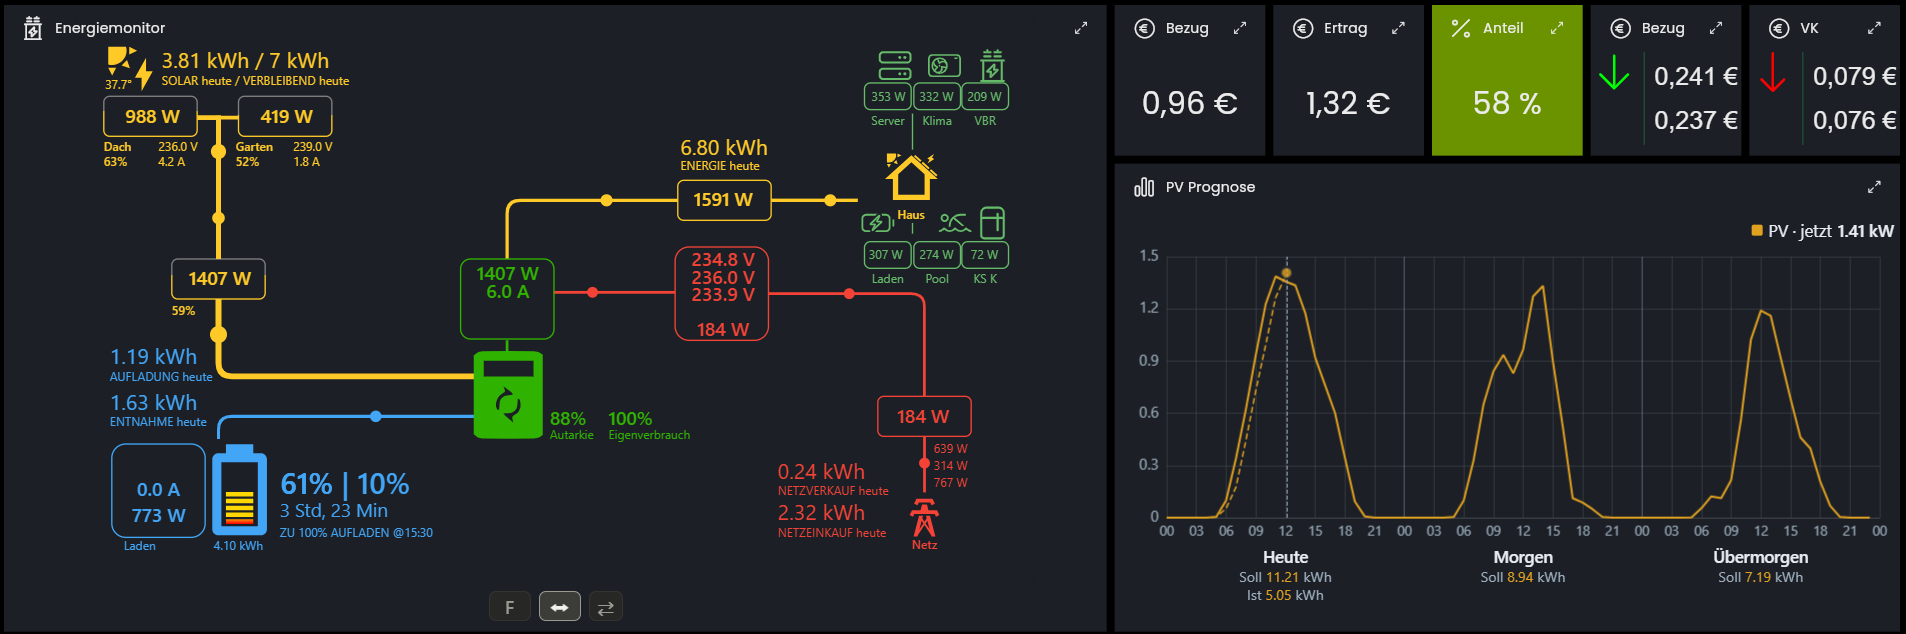The width and height of the screenshot is (1906, 634).
Task: Click the 209 W VBR value
Action: tap(985, 97)
